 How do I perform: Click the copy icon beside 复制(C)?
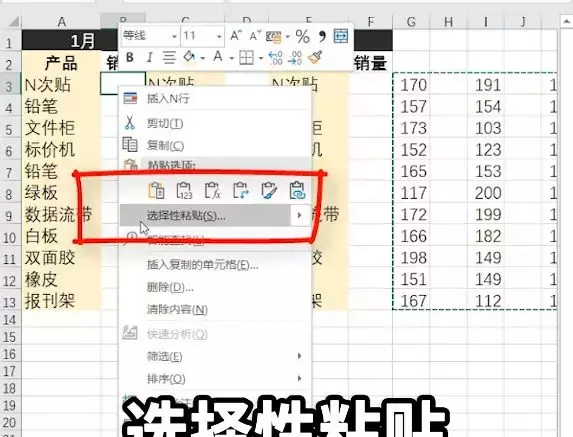pyautogui.click(x=130, y=144)
